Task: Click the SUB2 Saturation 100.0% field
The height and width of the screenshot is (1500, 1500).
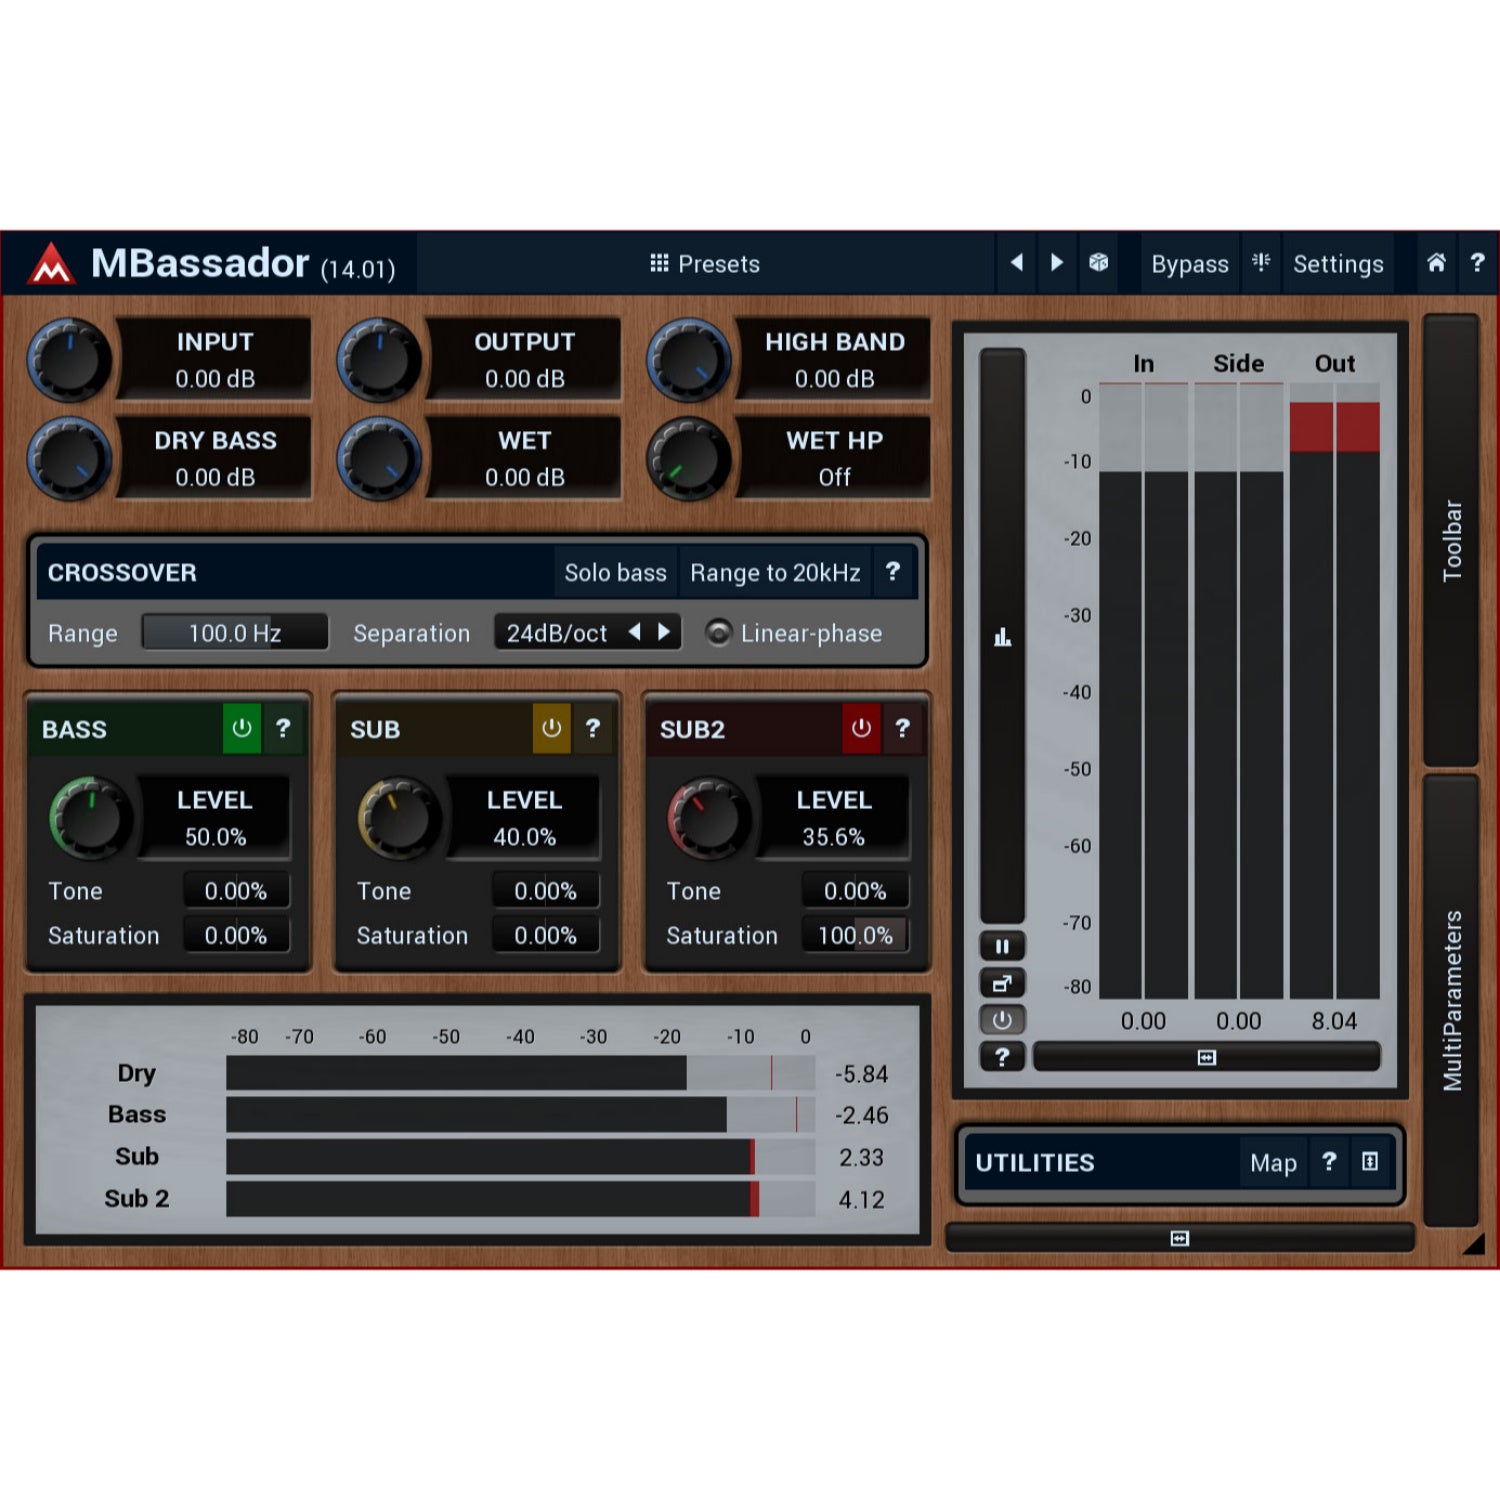Action: pyautogui.click(x=855, y=935)
